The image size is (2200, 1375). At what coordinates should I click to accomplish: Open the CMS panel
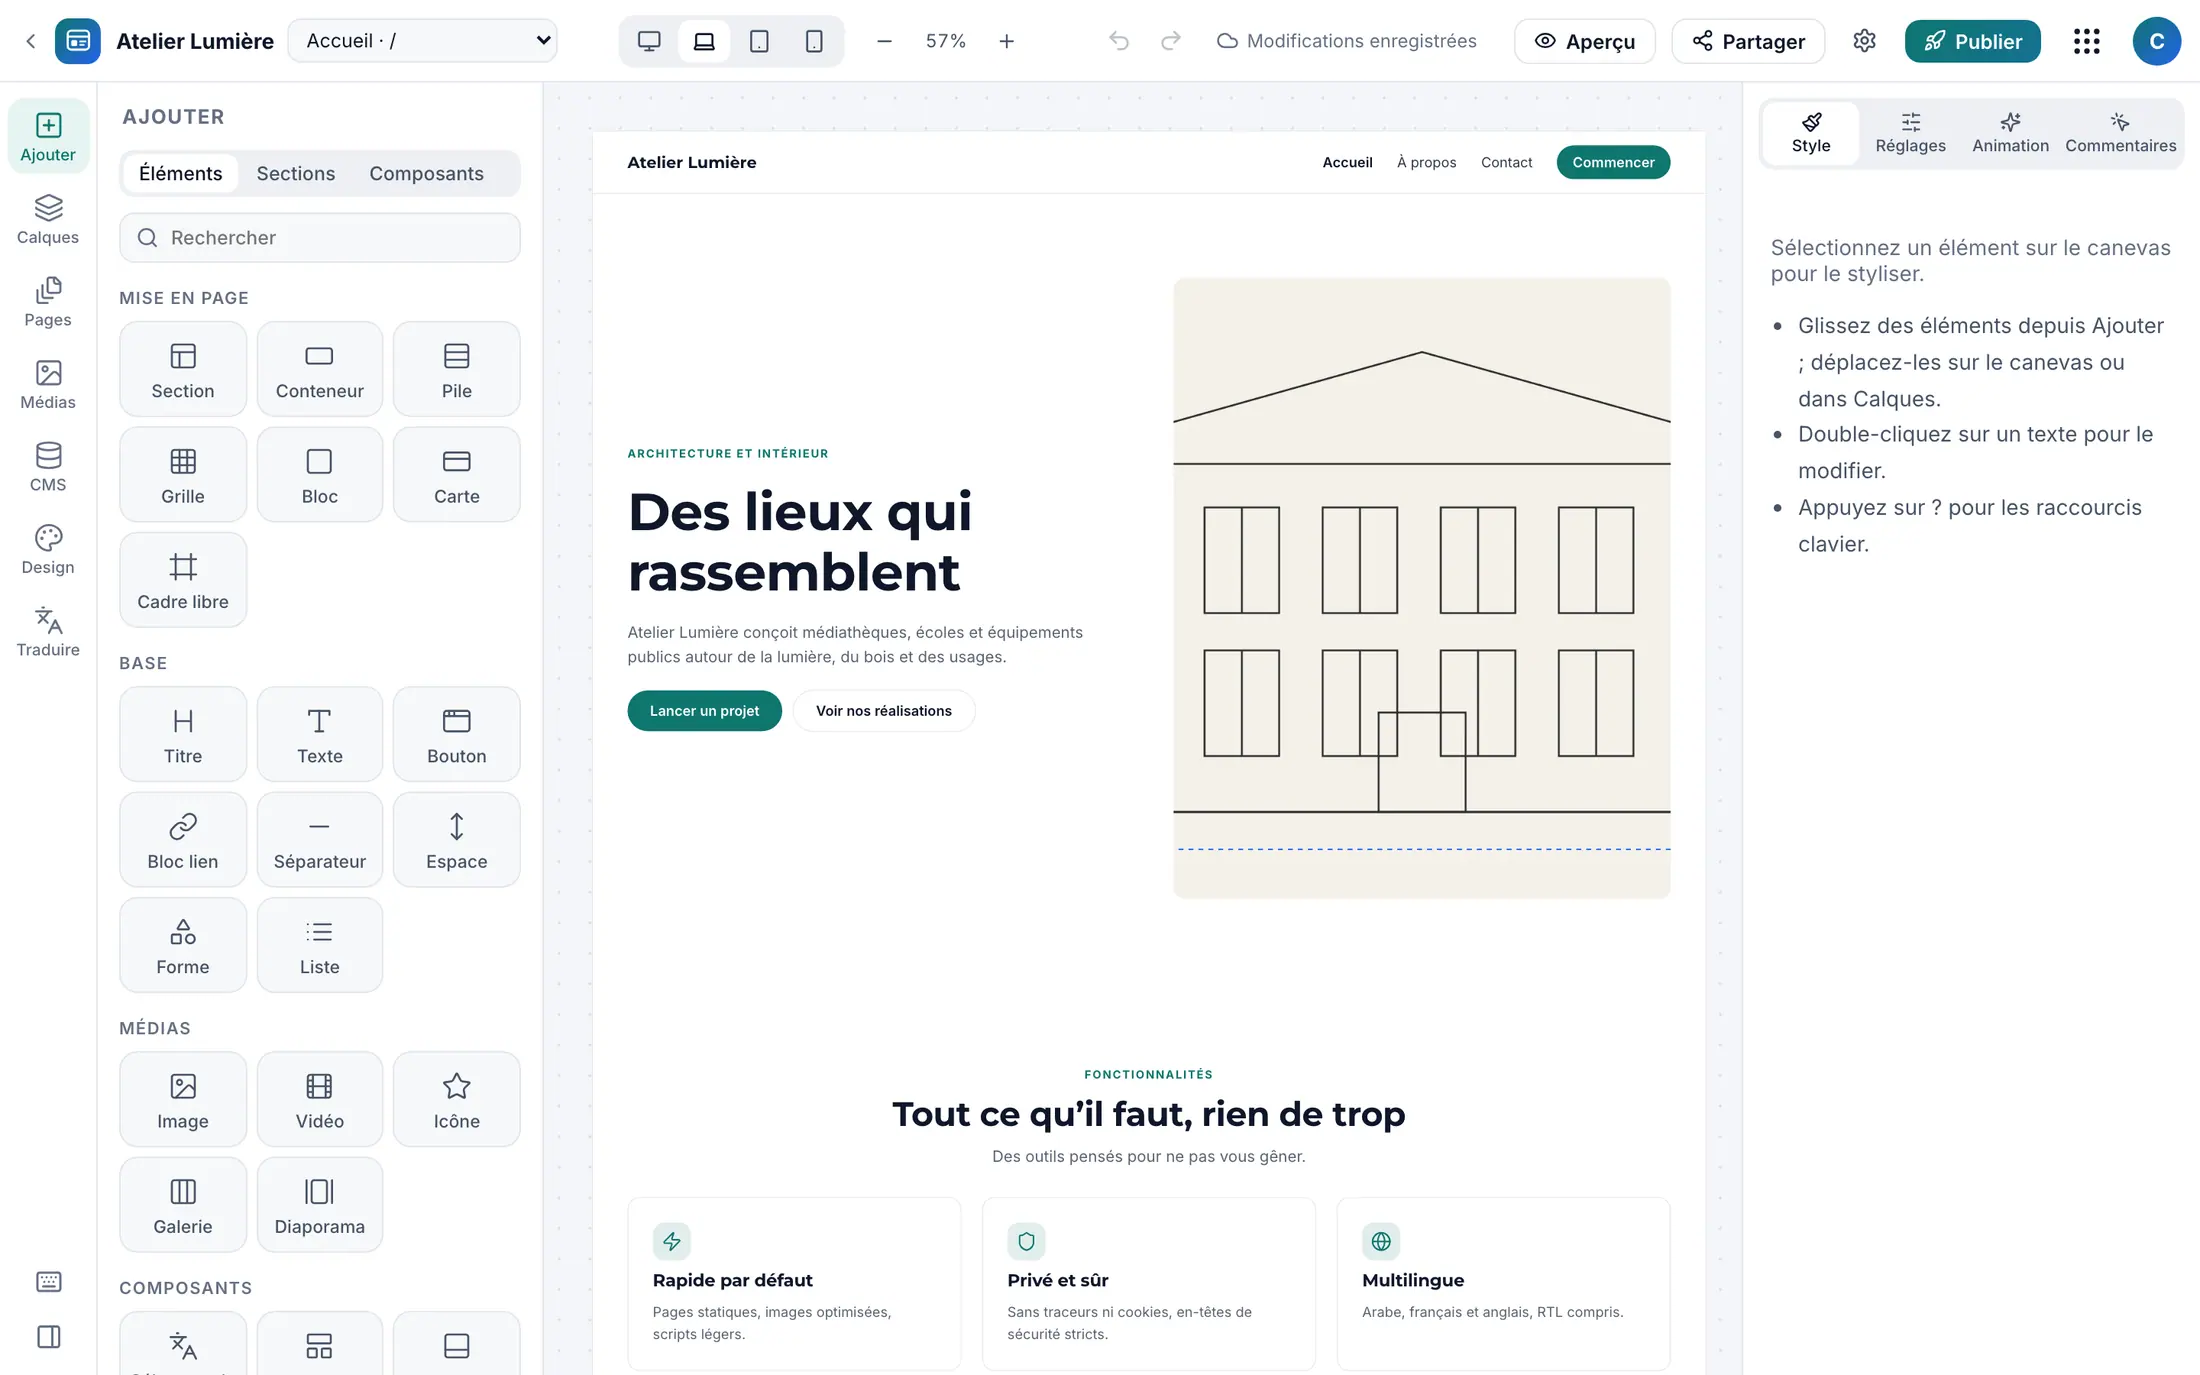pos(48,467)
